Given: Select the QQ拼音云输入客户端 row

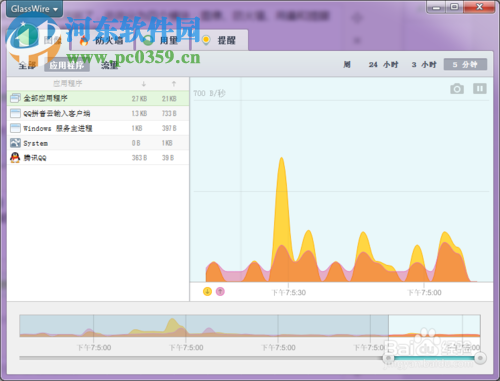Looking at the screenshot, I should coord(98,113).
